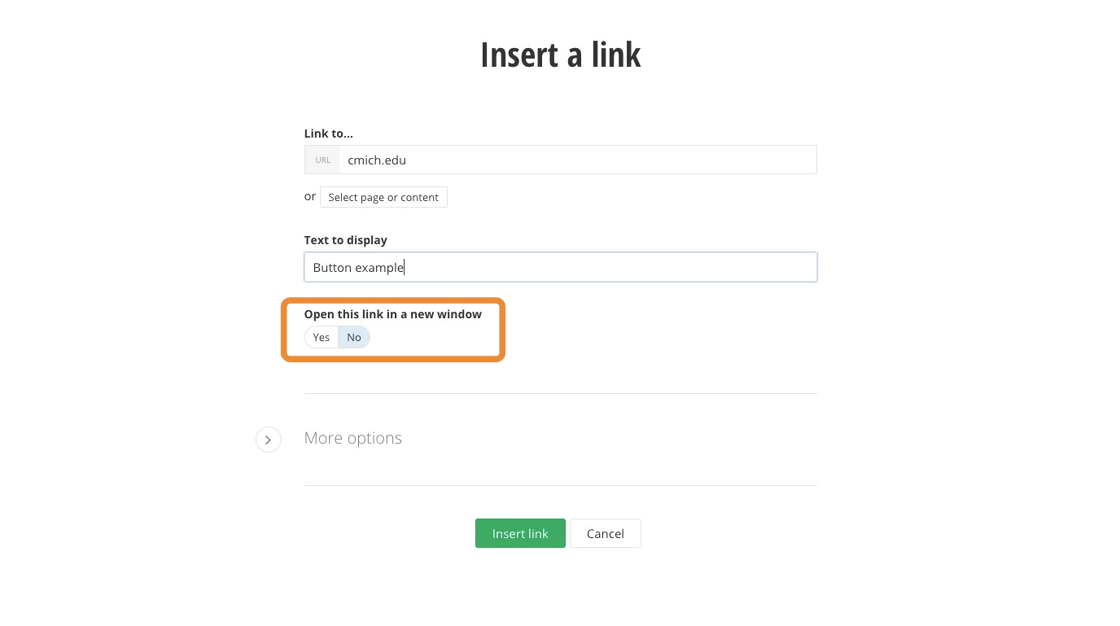Click the 'Link to...' field label

[x=328, y=133]
